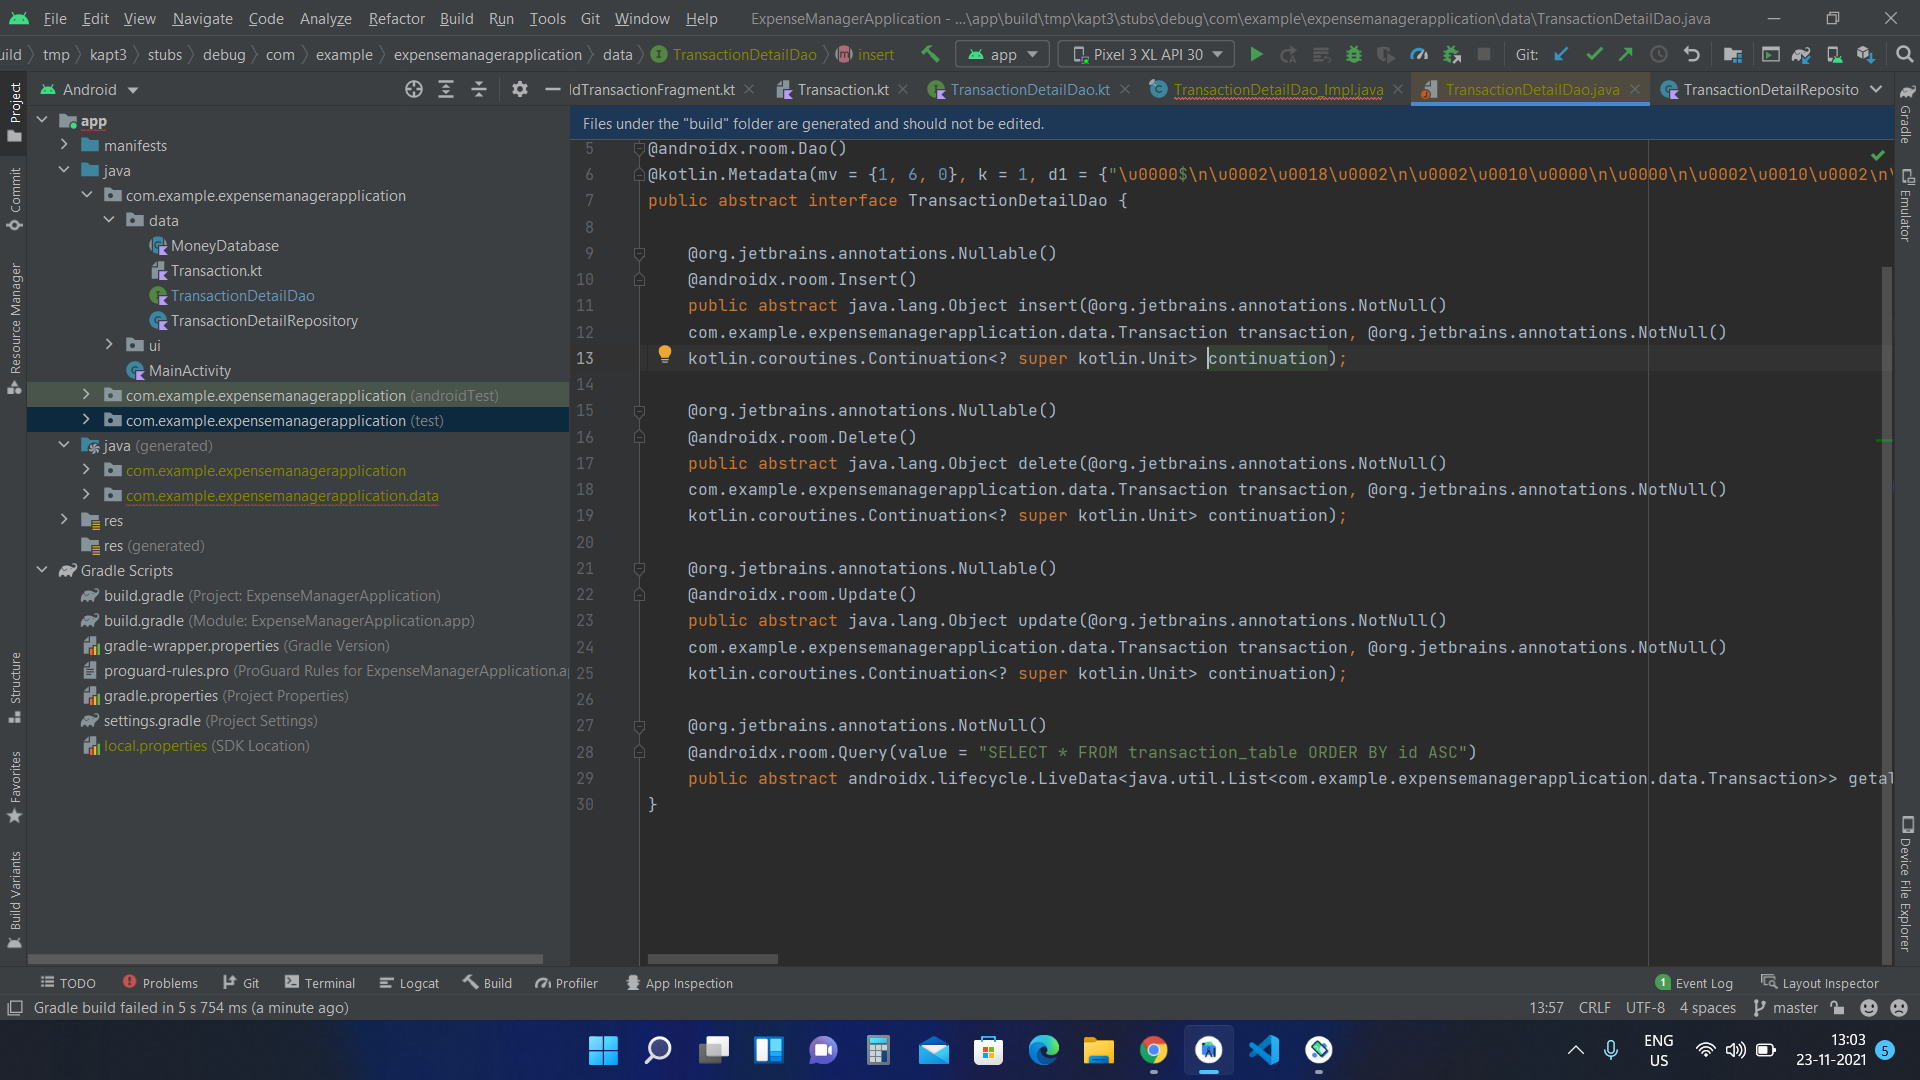Open the App Inspection tool window
The height and width of the screenshot is (1080, 1920).
tap(679, 983)
